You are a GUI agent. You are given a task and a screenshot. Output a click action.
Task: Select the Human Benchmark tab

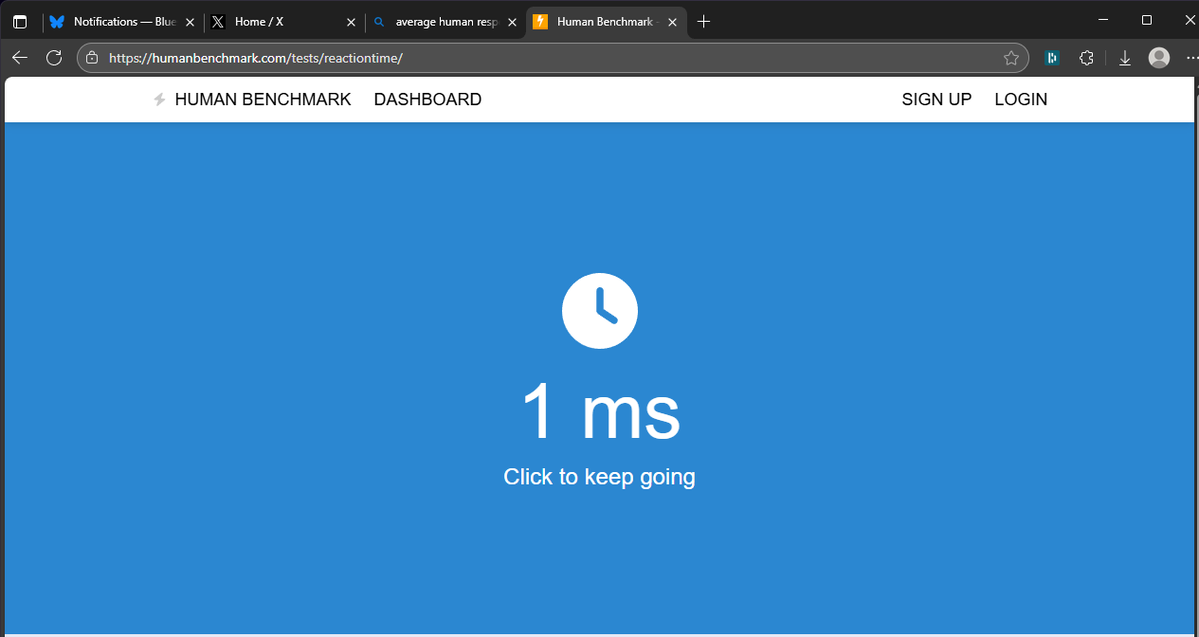point(606,22)
